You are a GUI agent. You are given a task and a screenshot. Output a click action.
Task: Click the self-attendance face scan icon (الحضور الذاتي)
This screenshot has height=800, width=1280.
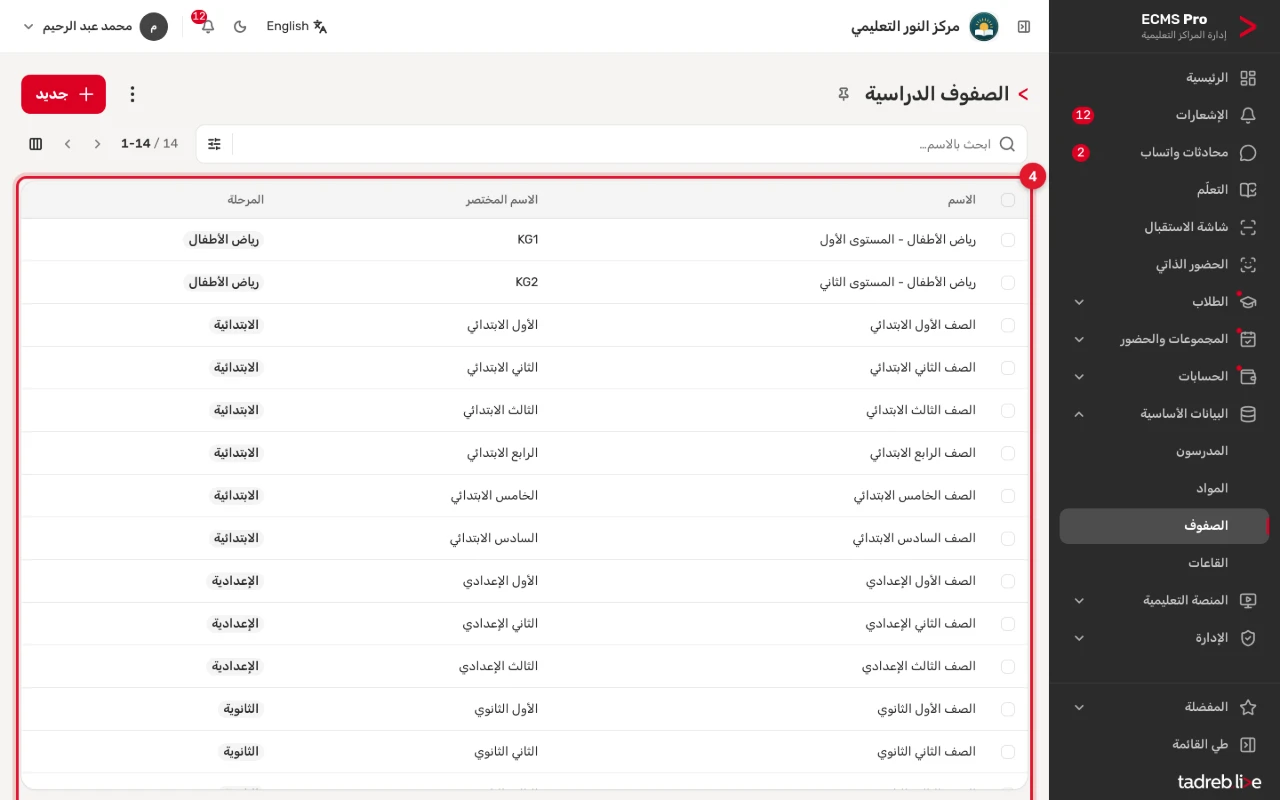1248,265
